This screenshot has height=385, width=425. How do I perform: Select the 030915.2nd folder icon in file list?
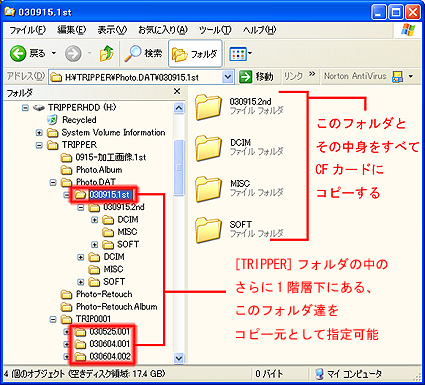(208, 106)
